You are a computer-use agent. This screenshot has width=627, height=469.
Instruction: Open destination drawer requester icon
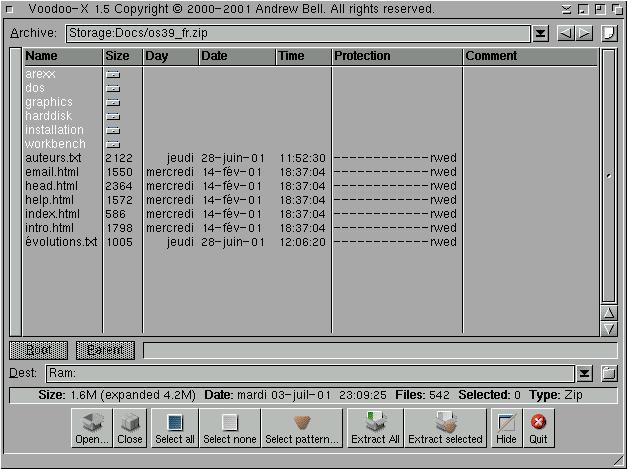[x=609, y=374]
